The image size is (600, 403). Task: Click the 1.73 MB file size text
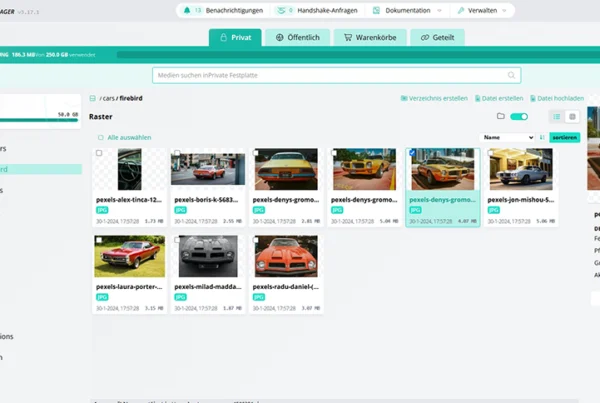point(154,221)
